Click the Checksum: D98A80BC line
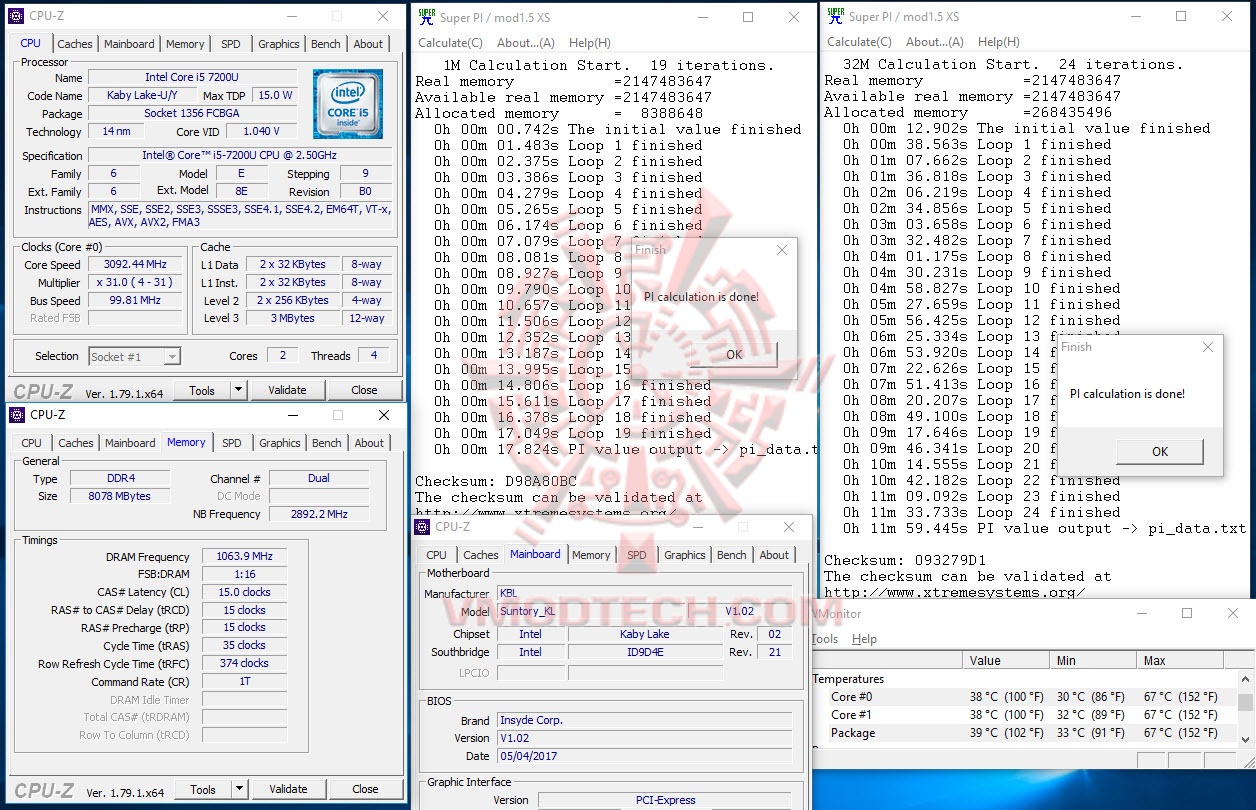 [x=496, y=481]
